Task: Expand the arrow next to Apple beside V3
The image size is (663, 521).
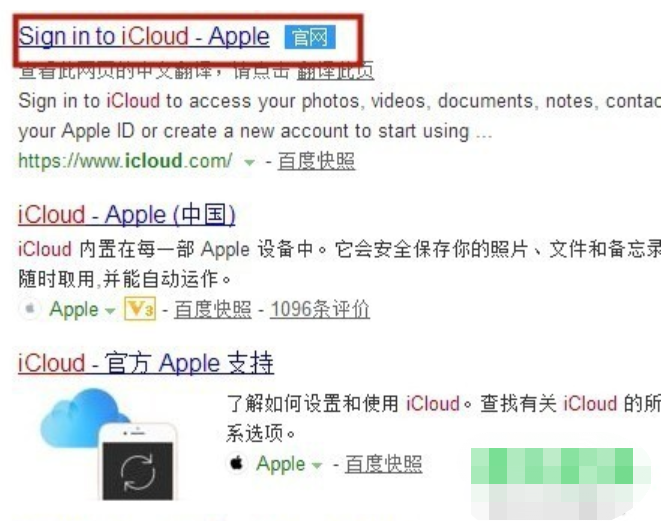Action: click(x=110, y=311)
